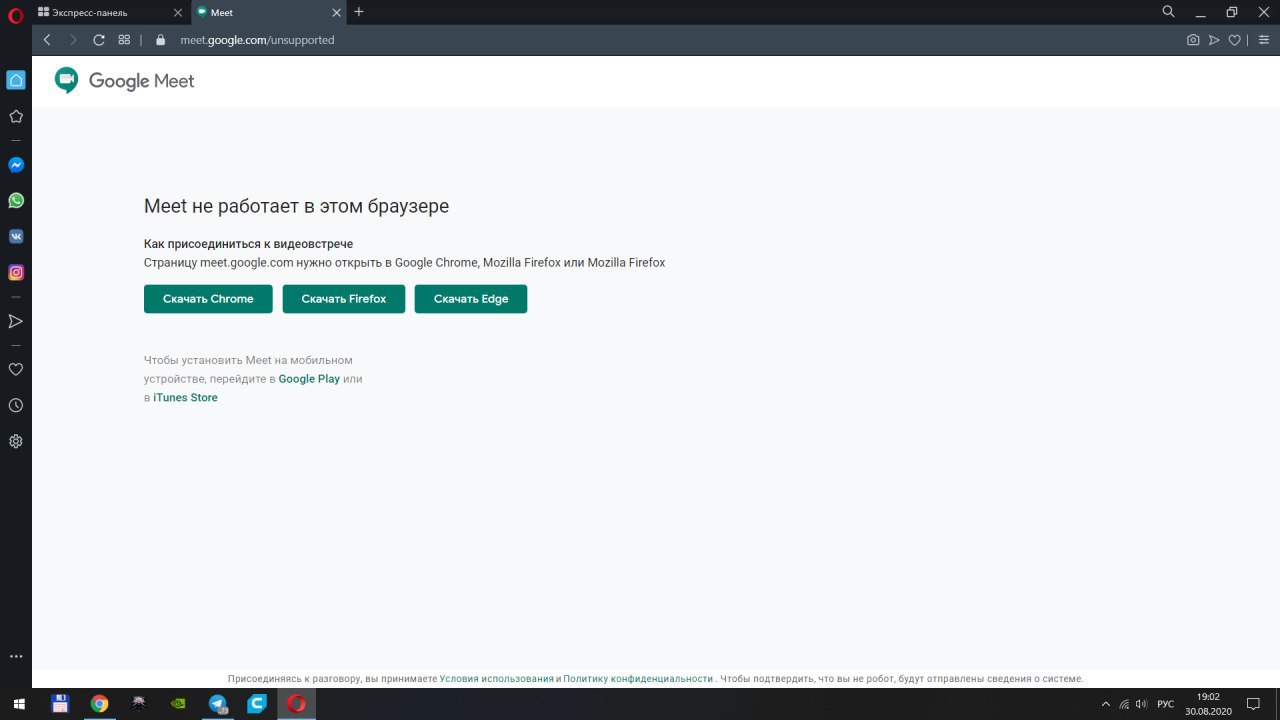Screen dimensions: 1280x720
Task: Open the Opera taskbar icon
Action: (296, 704)
